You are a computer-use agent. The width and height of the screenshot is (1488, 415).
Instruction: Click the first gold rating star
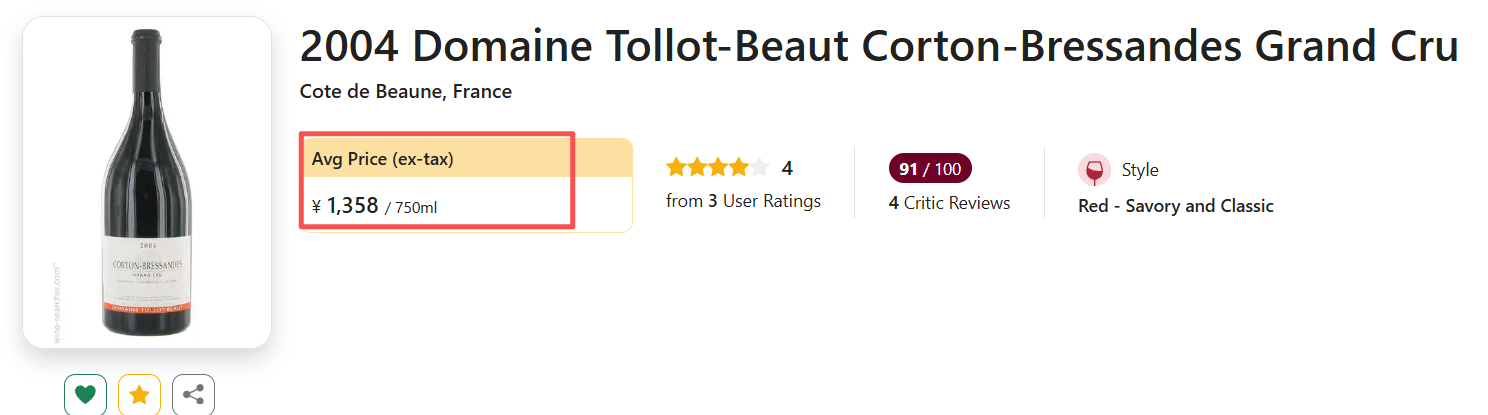(676, 168)
